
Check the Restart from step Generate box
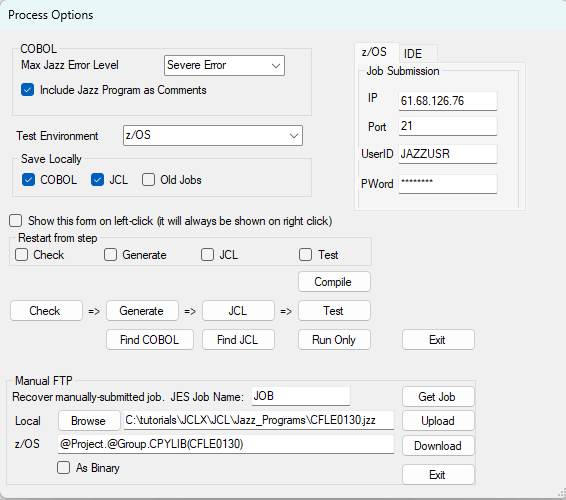tap(110, 255)
